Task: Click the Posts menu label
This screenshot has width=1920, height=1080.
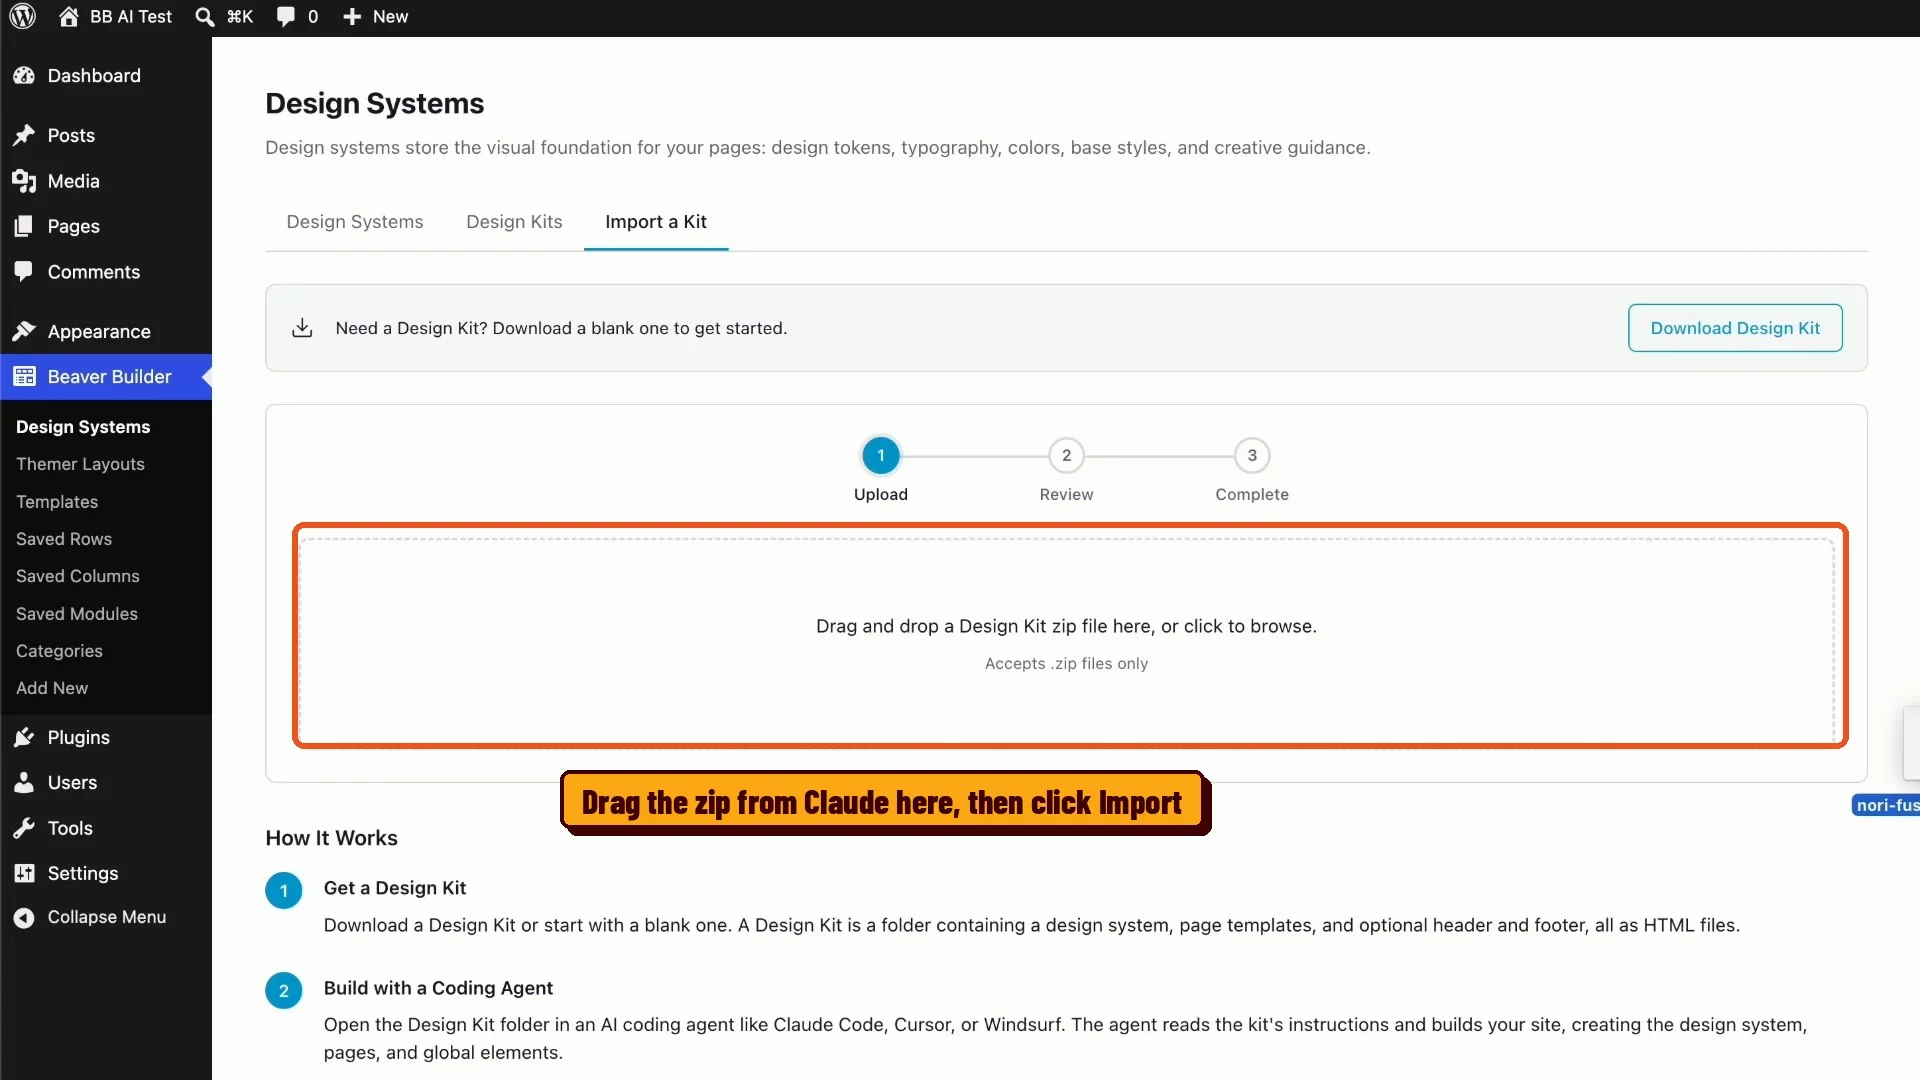Action: [71, 135]
